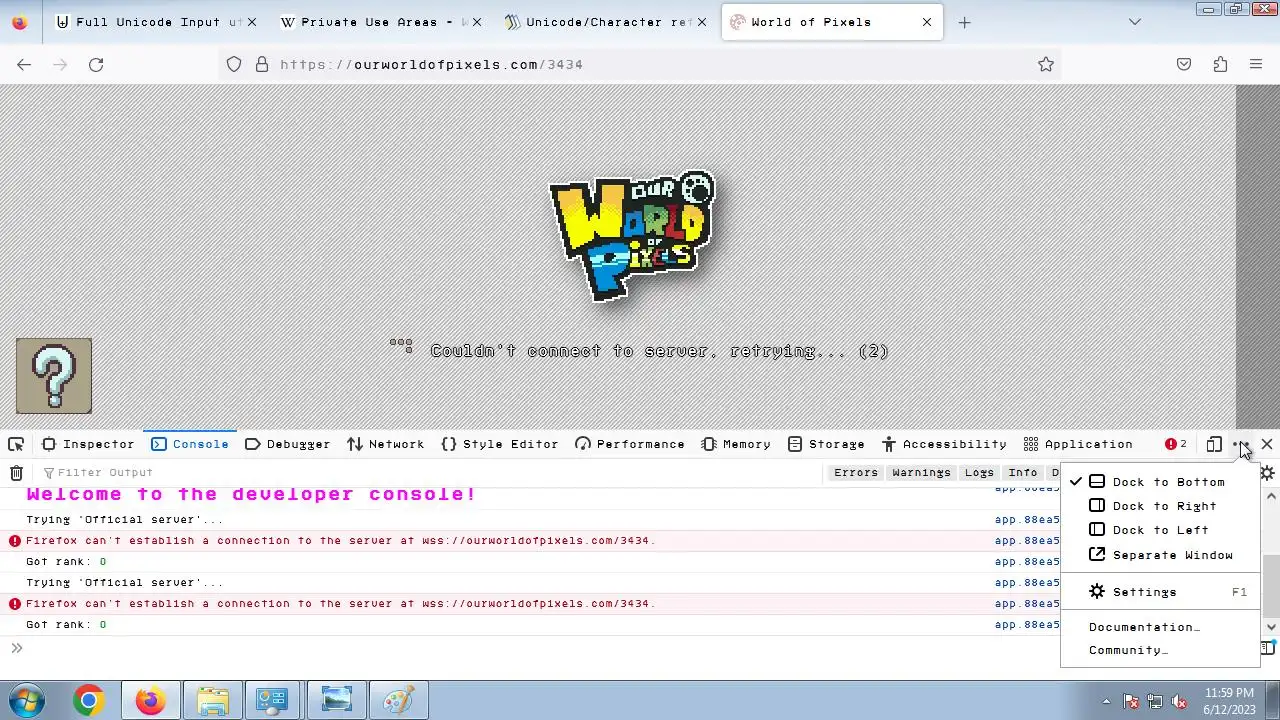This screenshot has width=1280, height=720.
Task: Open Windows Start menu
Action: [x=27, y=701]
